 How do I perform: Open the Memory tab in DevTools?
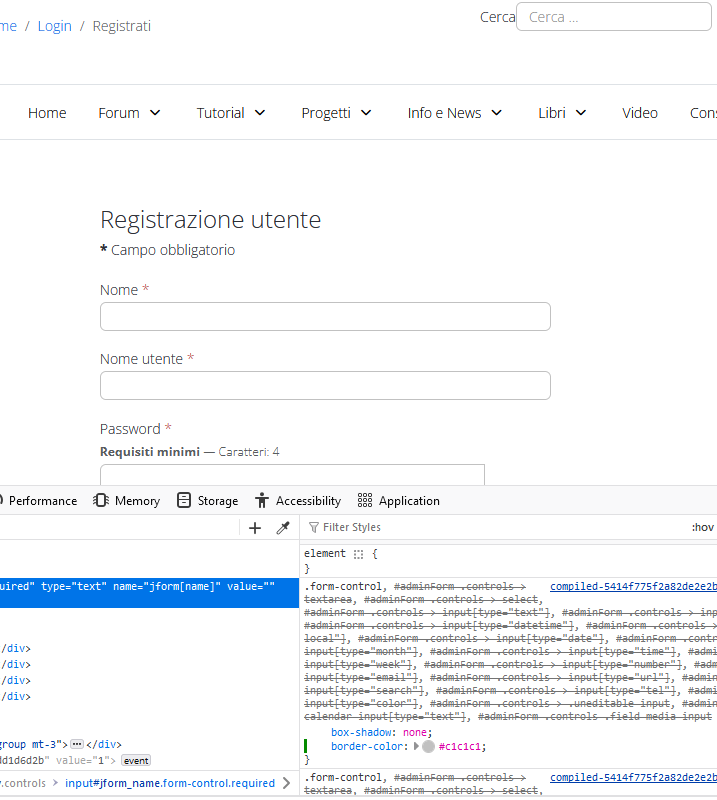point(126,501)
